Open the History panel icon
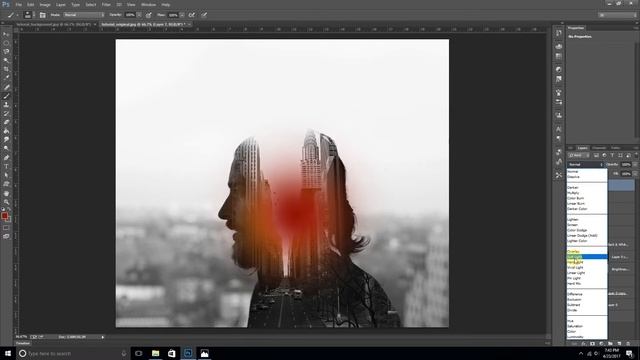 pos(559,33)
